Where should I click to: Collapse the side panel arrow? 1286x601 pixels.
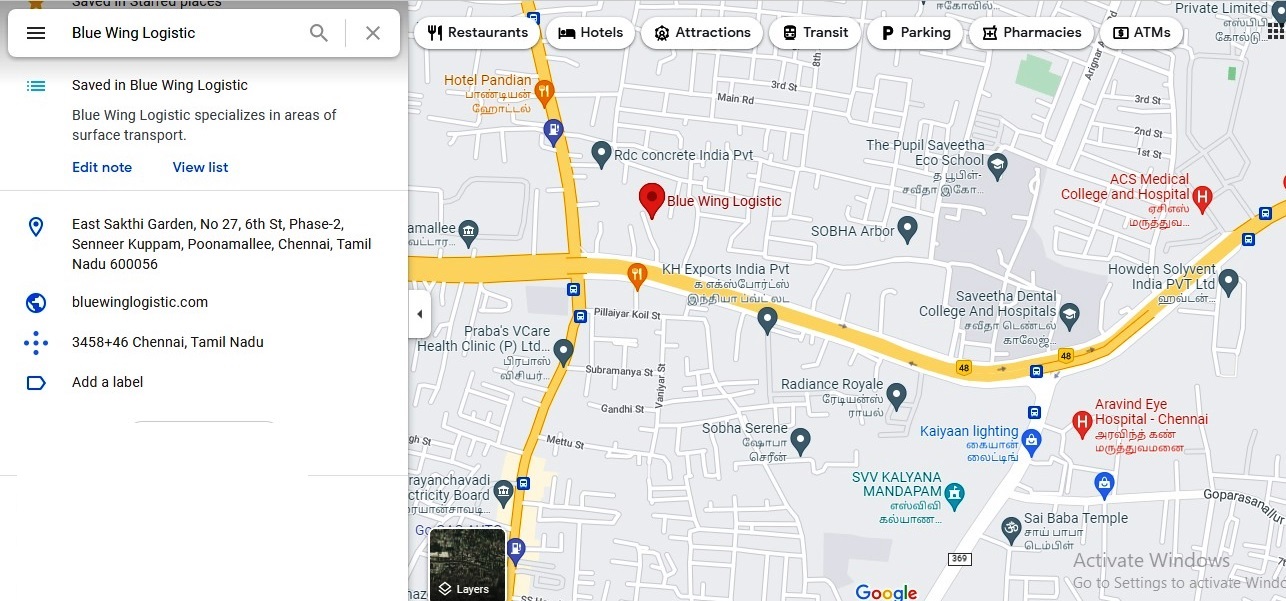(420, 314)
